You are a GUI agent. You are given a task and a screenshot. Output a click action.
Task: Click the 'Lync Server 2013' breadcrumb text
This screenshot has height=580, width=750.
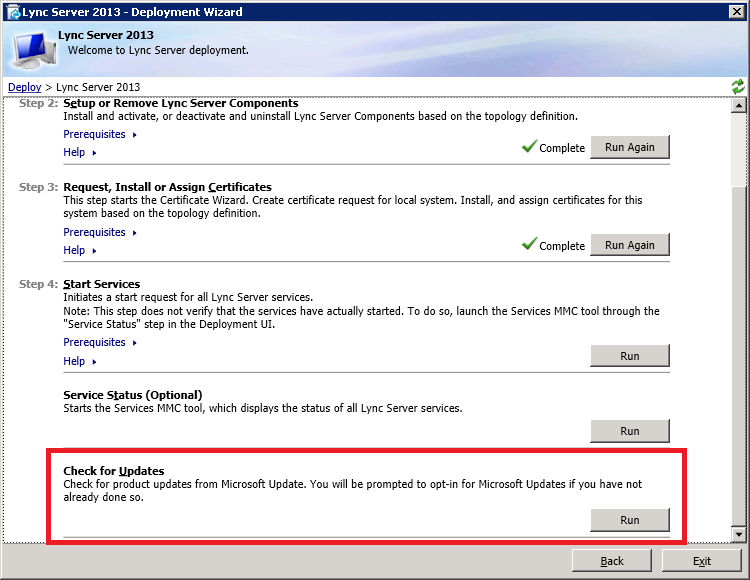coord(98,87)
